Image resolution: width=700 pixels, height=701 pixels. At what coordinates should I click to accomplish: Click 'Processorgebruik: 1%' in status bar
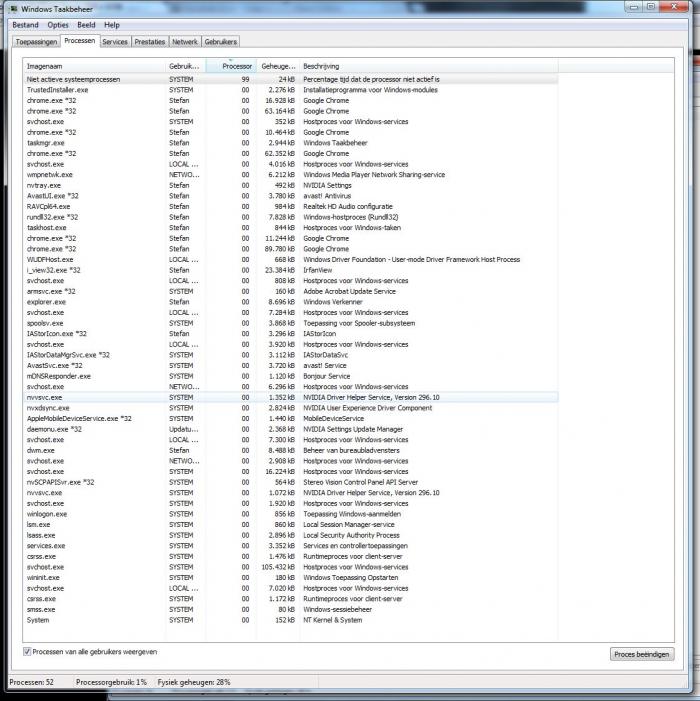click(111, 682)
